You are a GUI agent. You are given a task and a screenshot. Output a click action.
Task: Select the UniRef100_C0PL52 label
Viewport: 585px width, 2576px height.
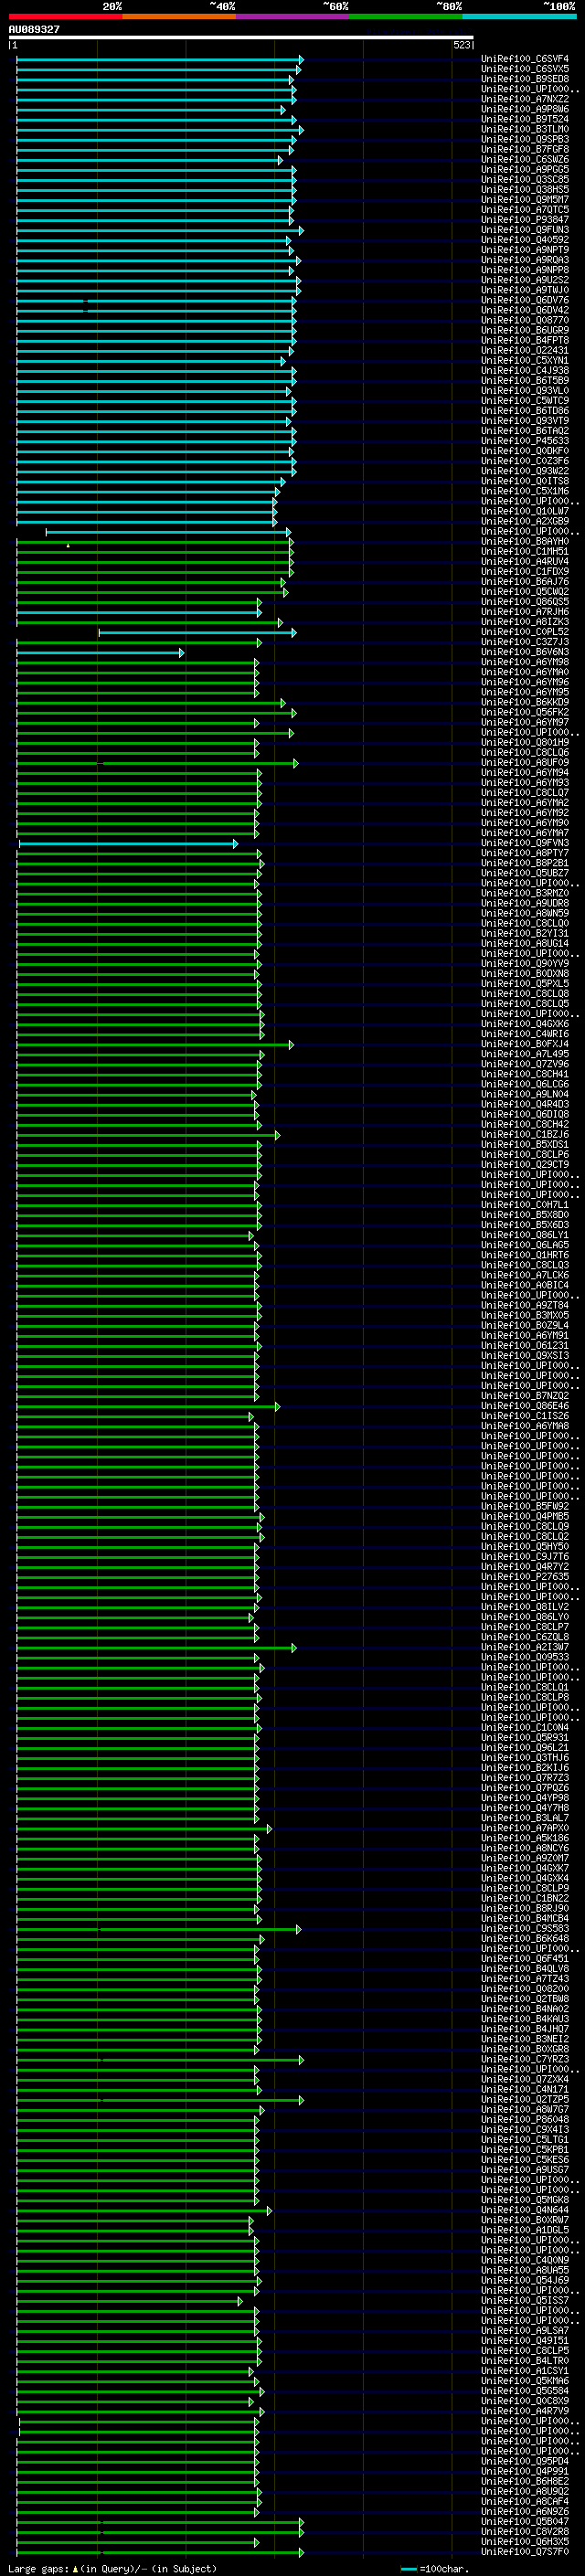tap(524, 632)
